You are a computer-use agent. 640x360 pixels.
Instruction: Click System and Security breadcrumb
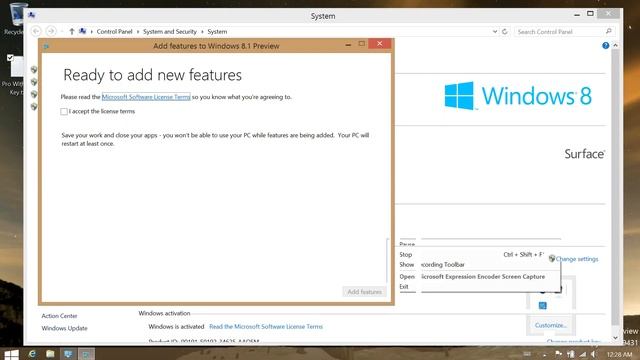coord(170,31)
